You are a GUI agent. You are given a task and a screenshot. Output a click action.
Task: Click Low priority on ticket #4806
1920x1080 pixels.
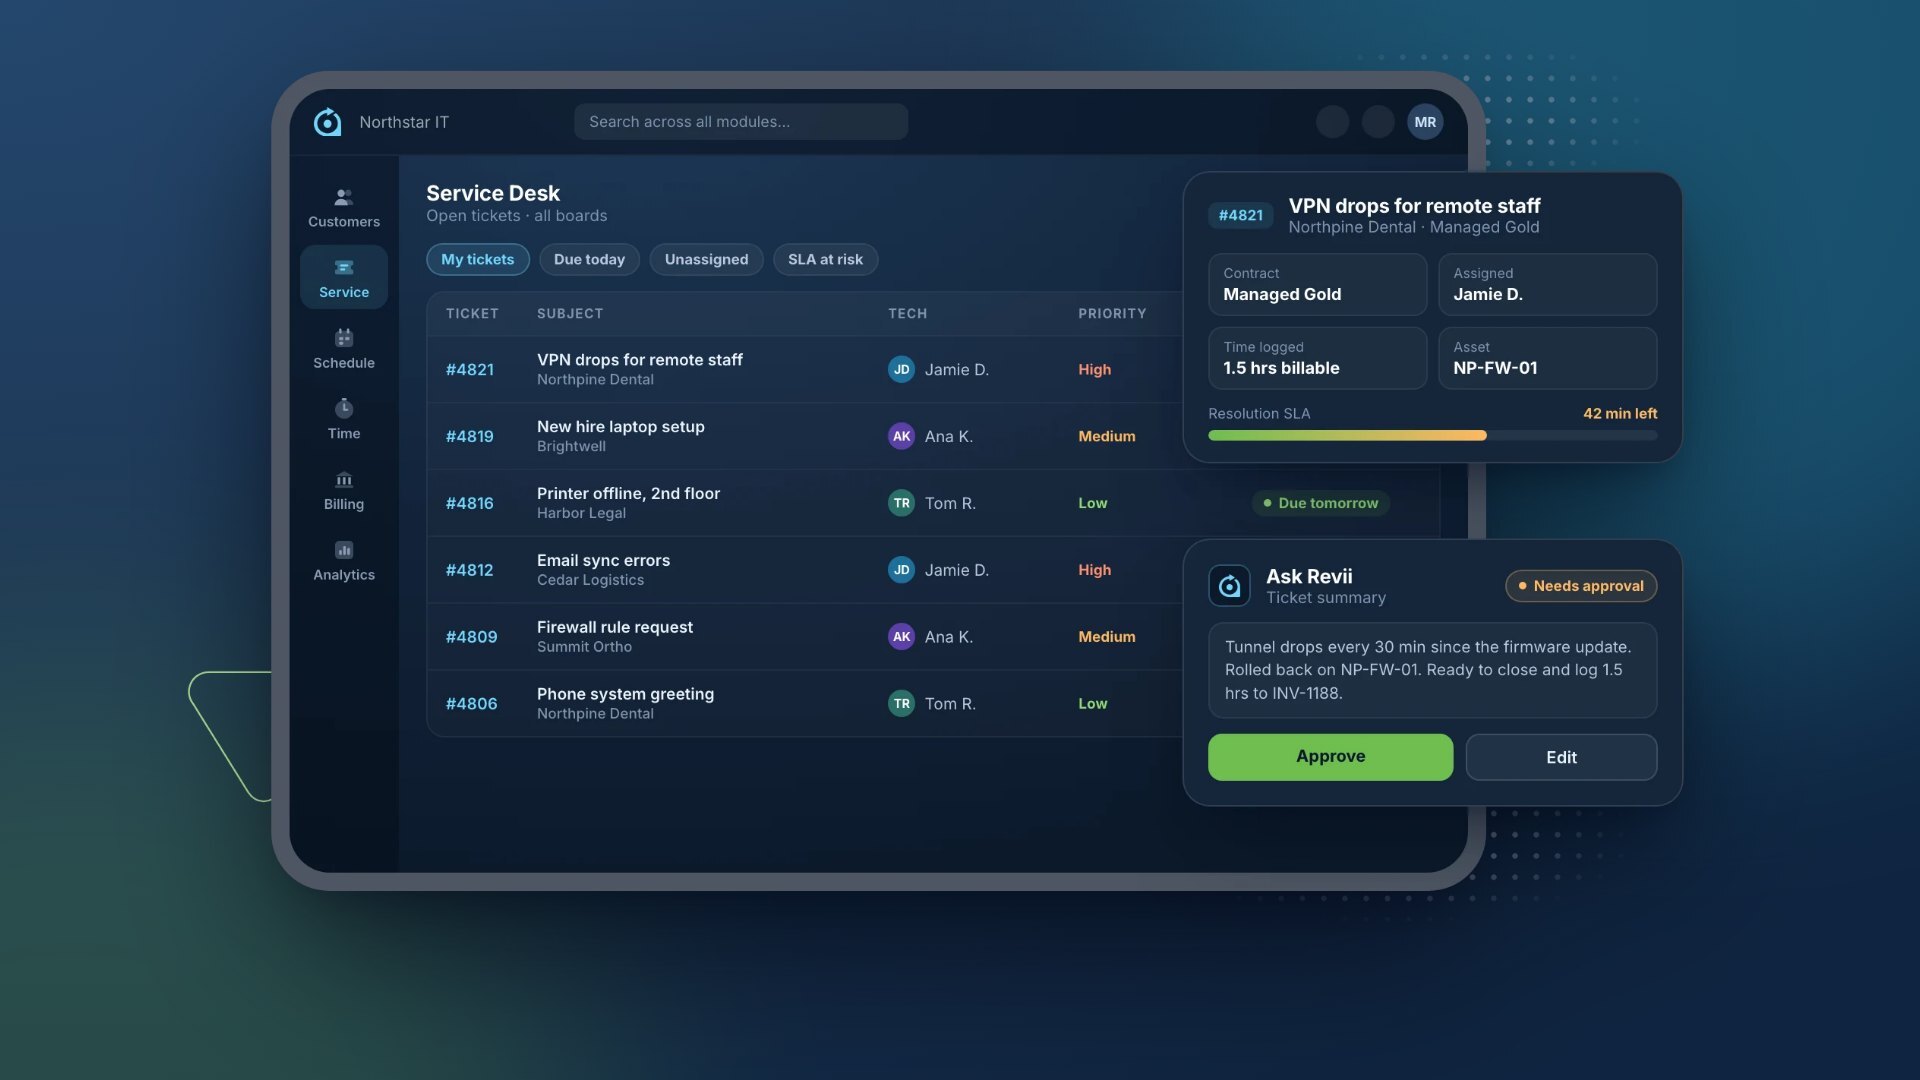click(1092, 704)
